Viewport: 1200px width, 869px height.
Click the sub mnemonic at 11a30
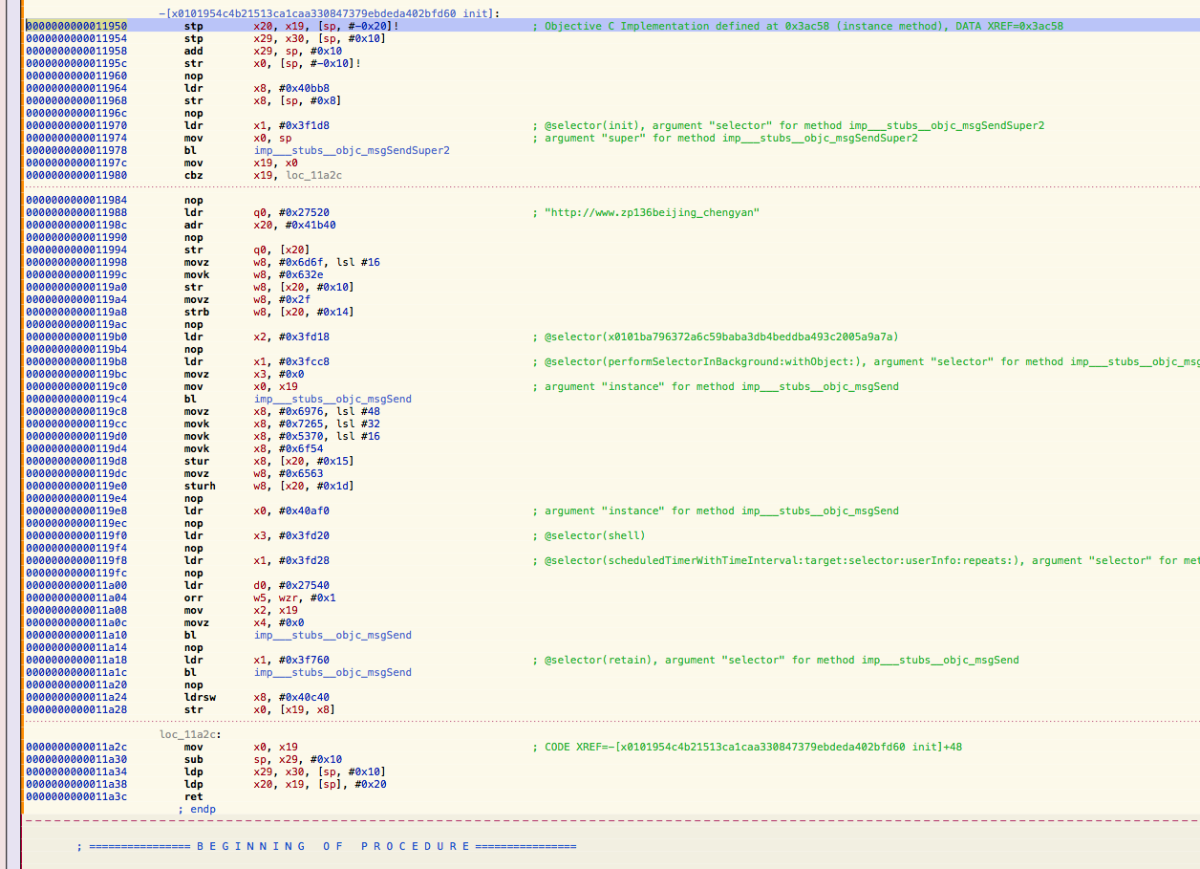tap(194, 759)
